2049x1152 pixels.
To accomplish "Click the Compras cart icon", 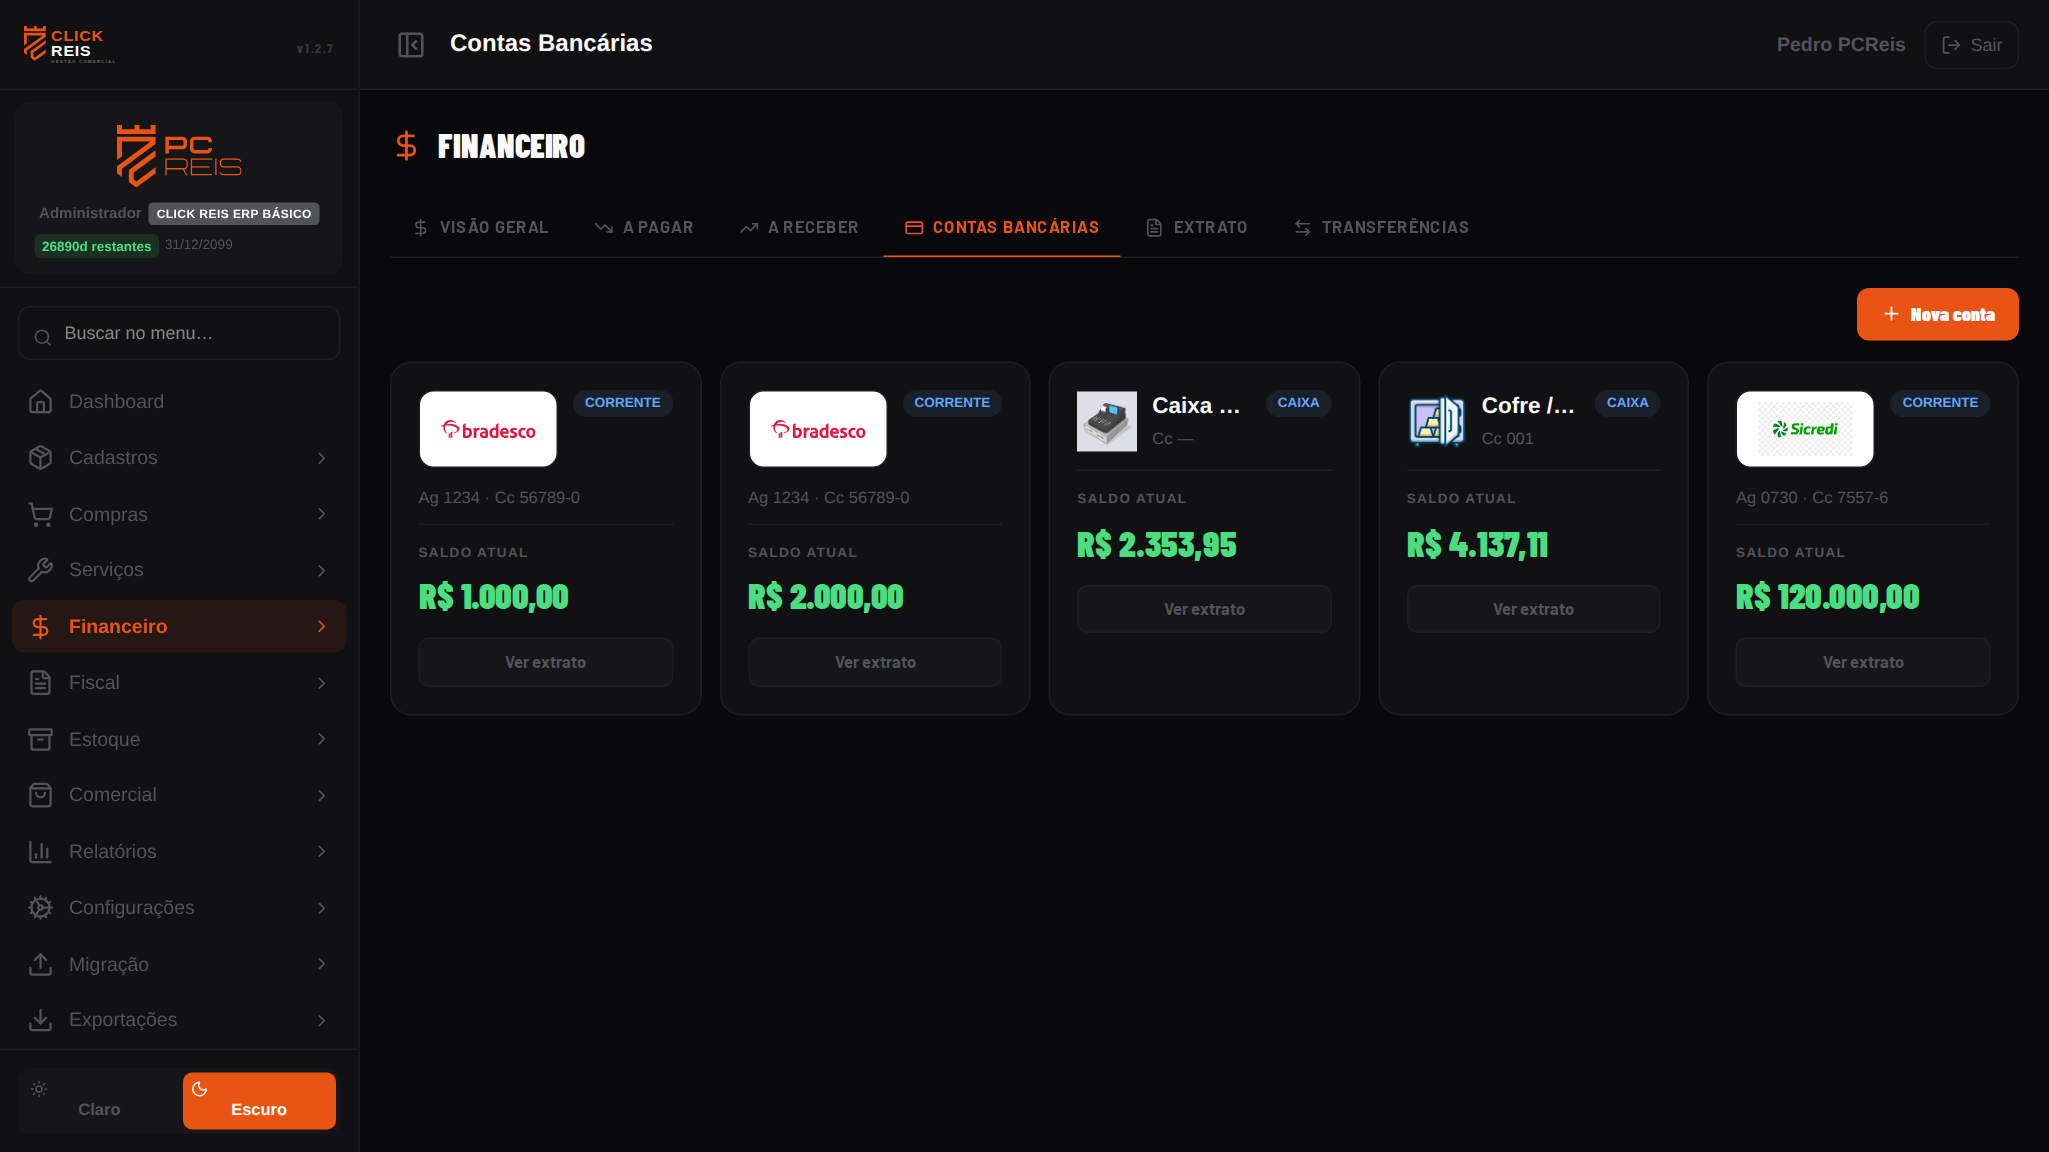I will pos(40,514).
